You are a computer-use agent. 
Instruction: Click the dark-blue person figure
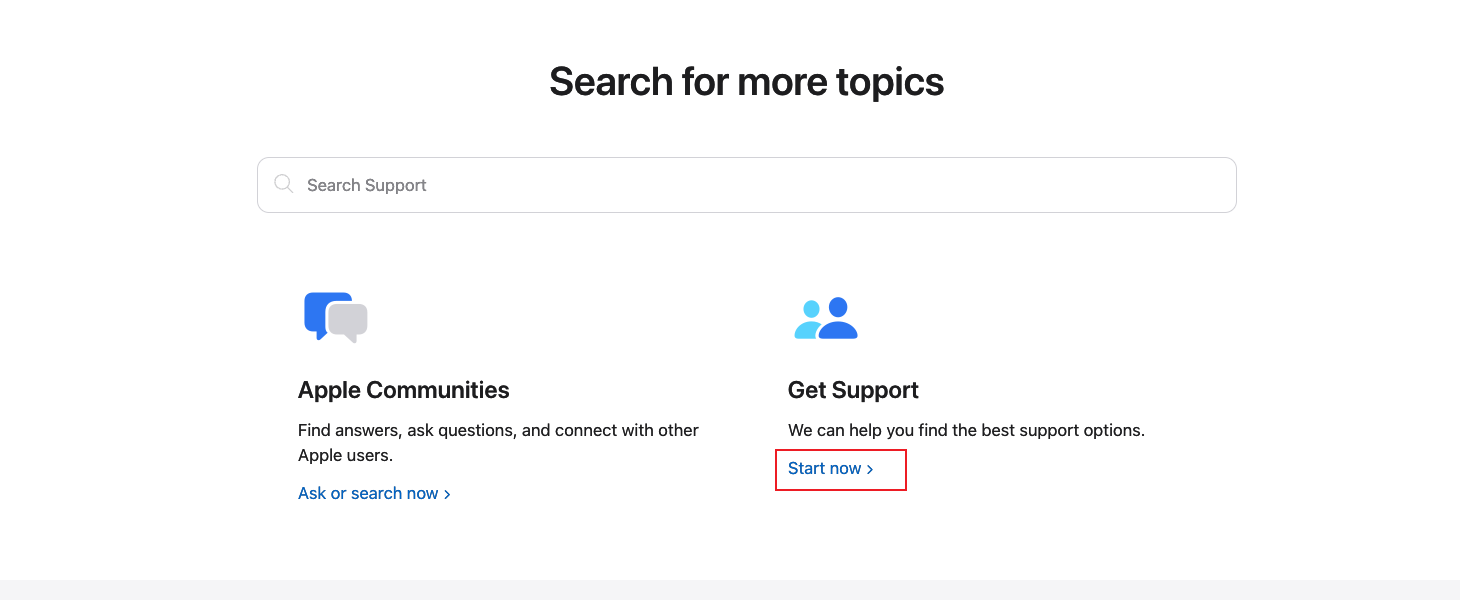tap(838, 318)
